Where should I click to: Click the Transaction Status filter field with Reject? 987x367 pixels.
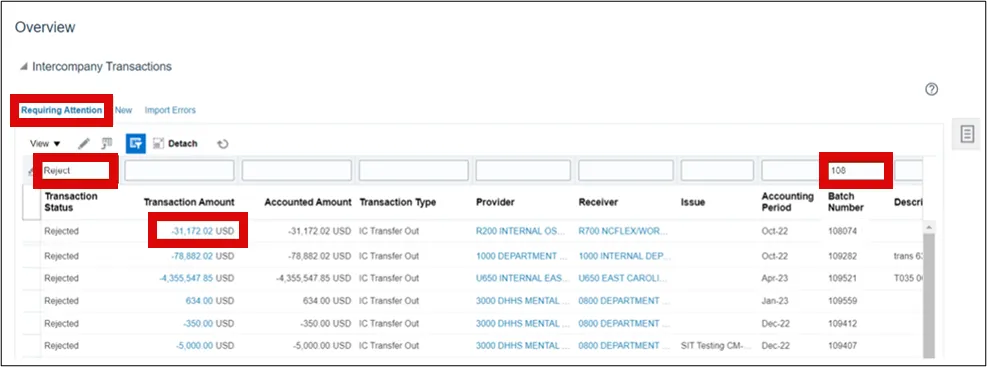(x=76, y=171)
